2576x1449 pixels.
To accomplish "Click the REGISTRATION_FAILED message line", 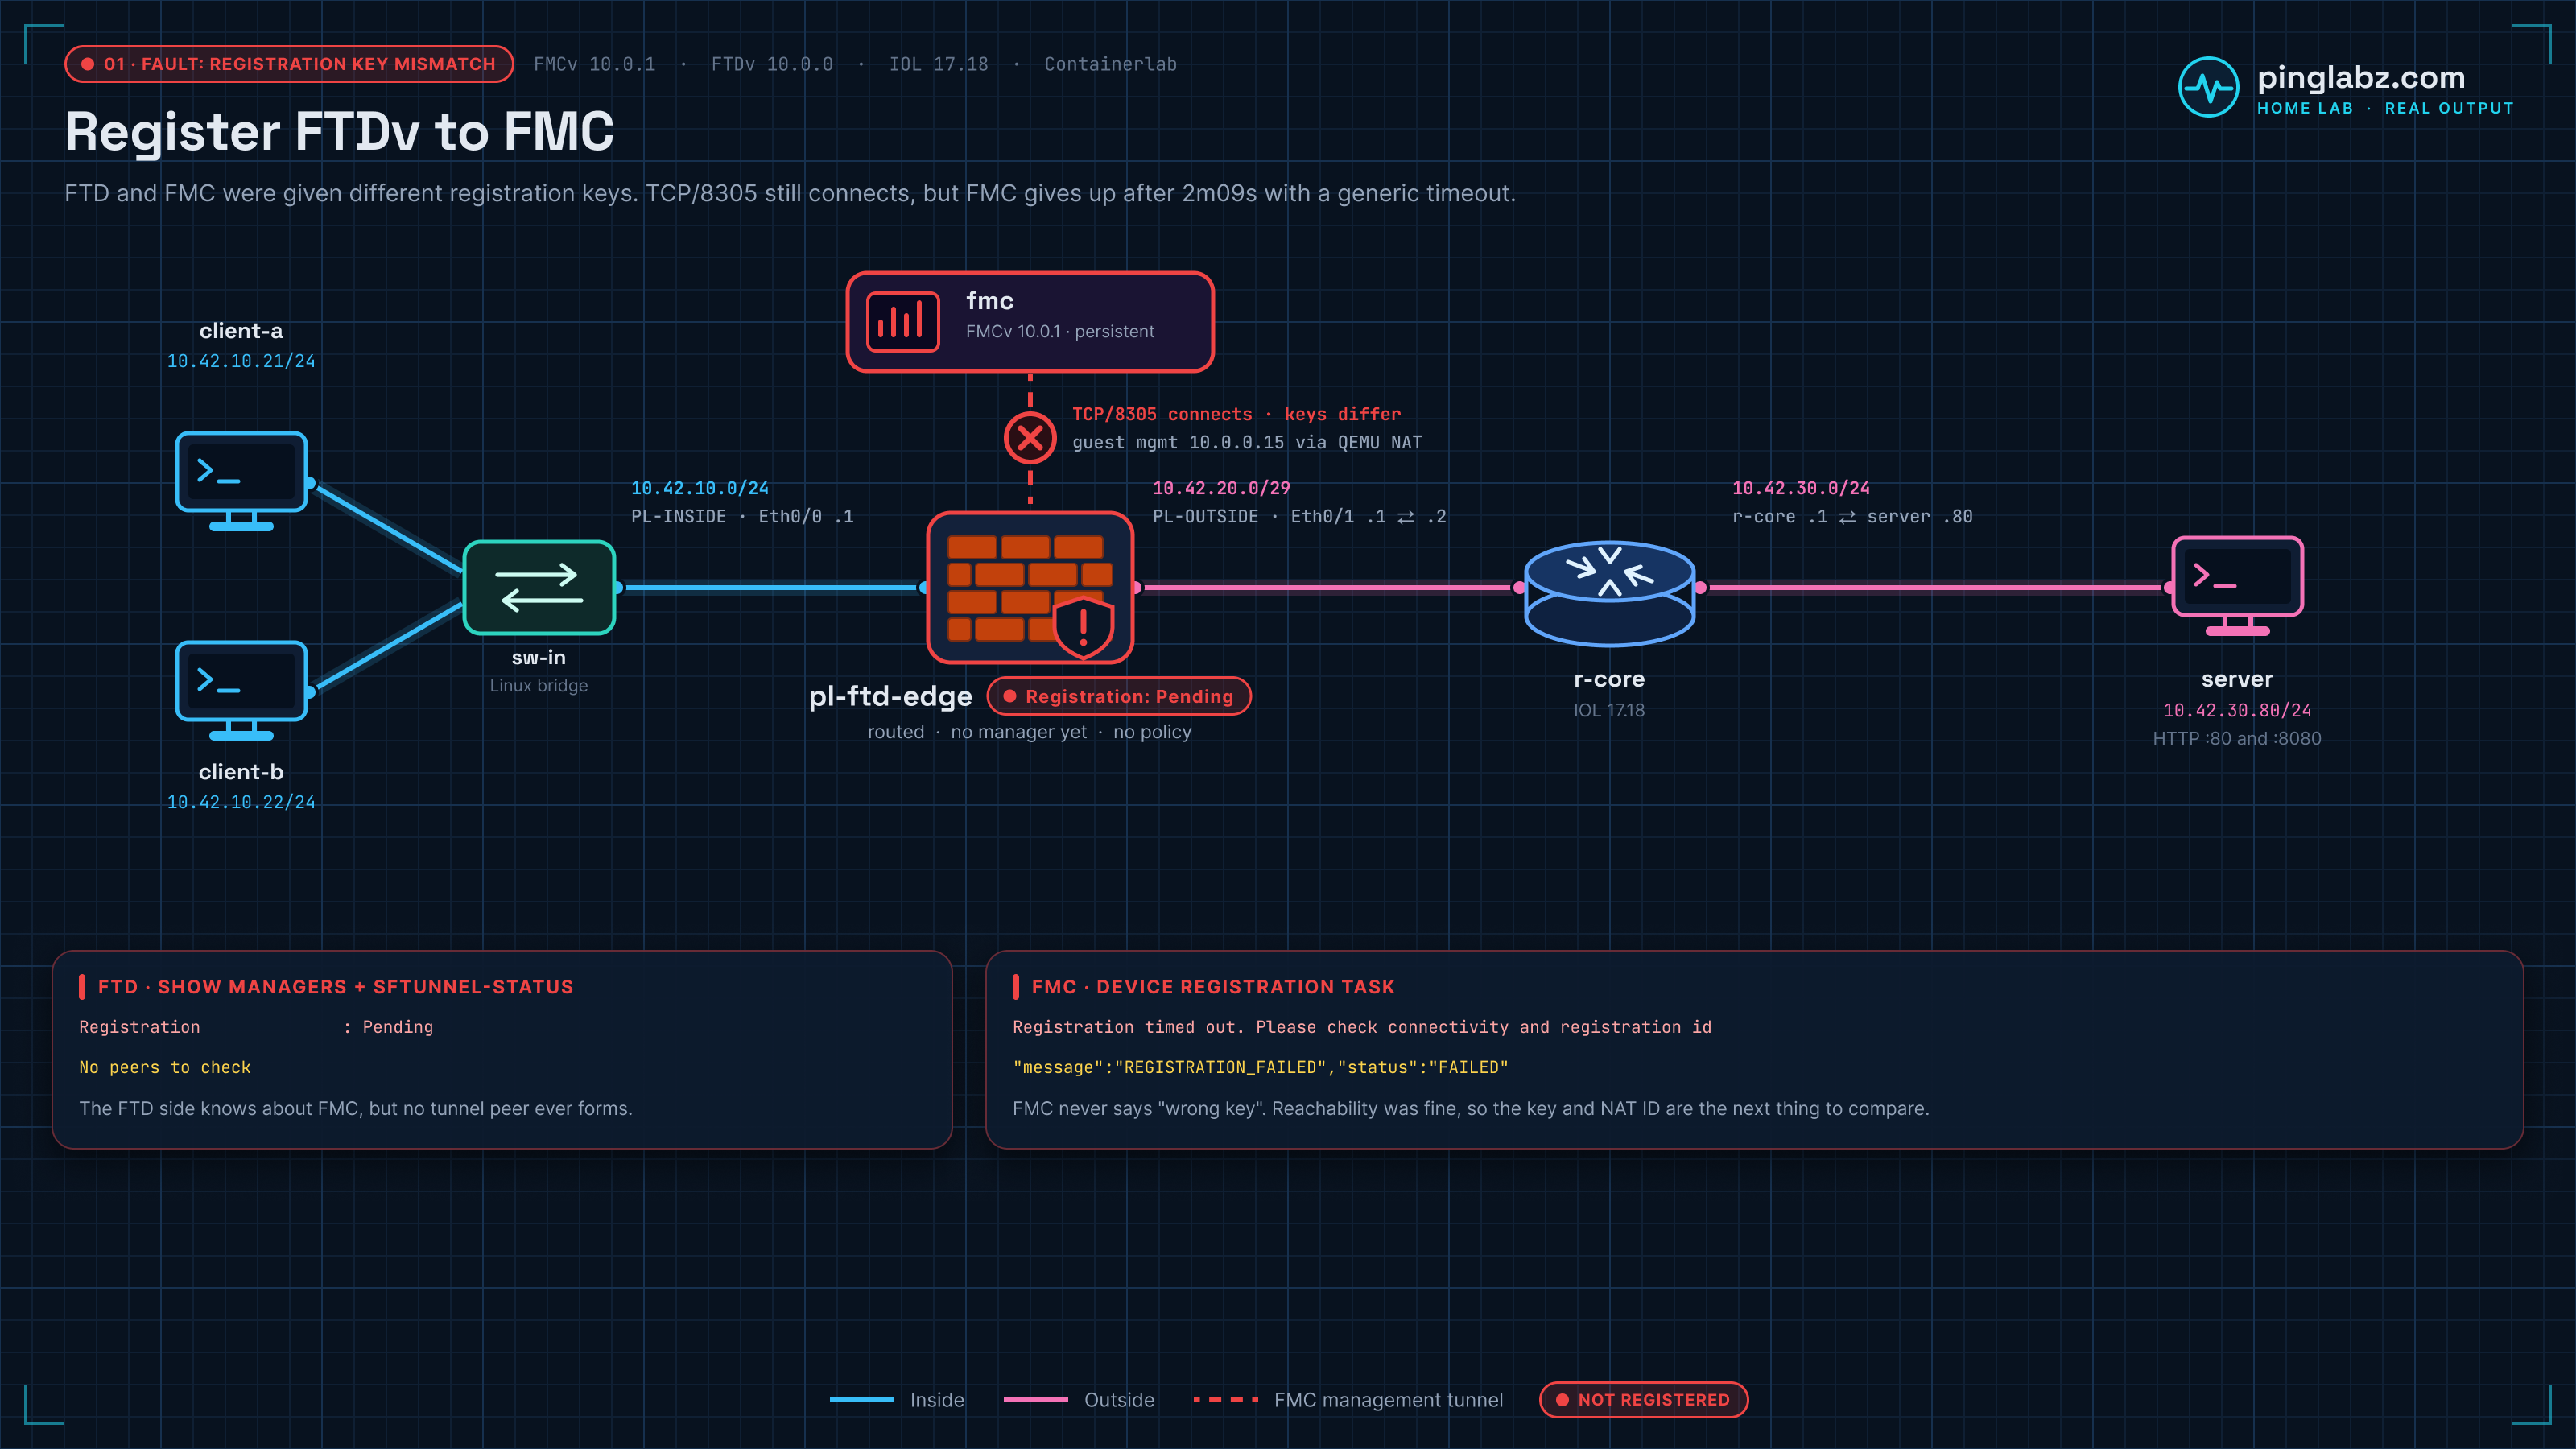I will pos(1260,1067).
